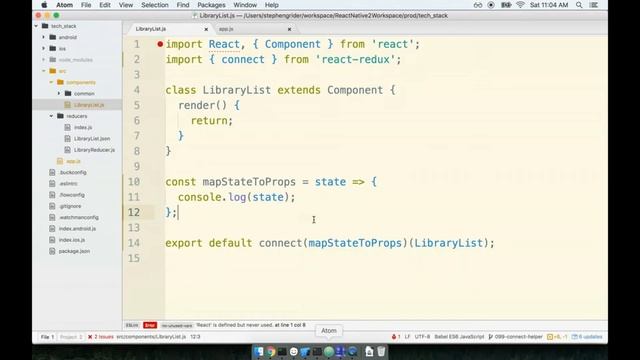Jump to 'at line 1 col 8' link
The height and width of the screenshot is (360, 640).
coord(290,325)
